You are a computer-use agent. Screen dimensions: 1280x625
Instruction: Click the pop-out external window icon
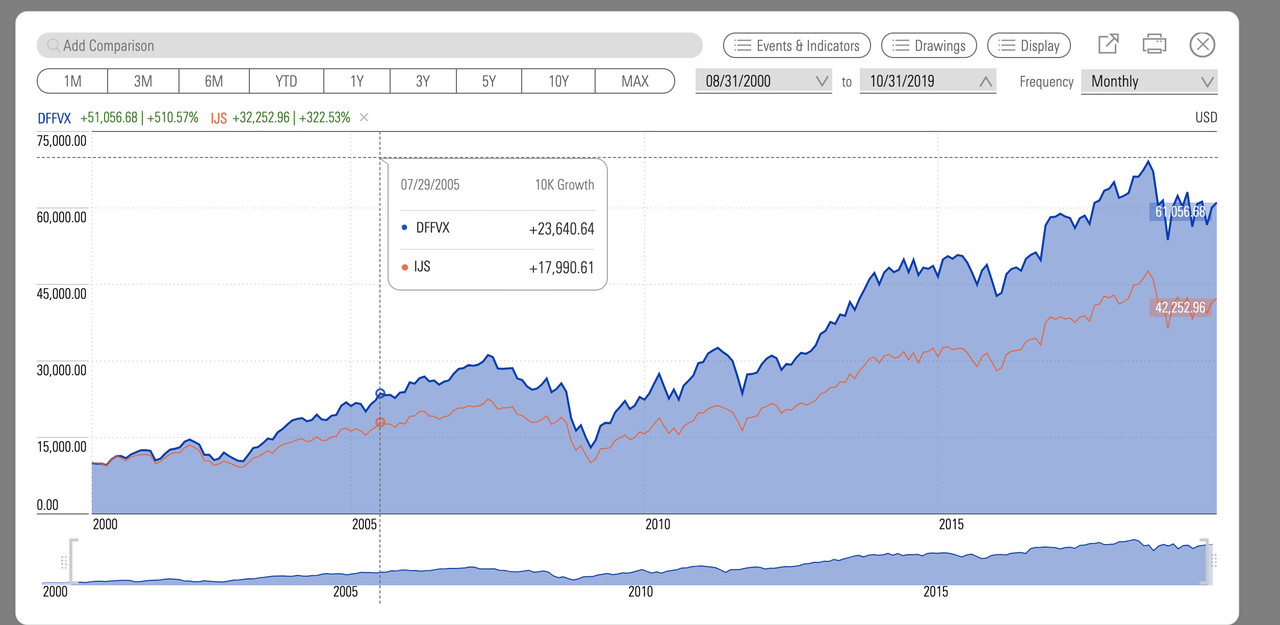1108,44
